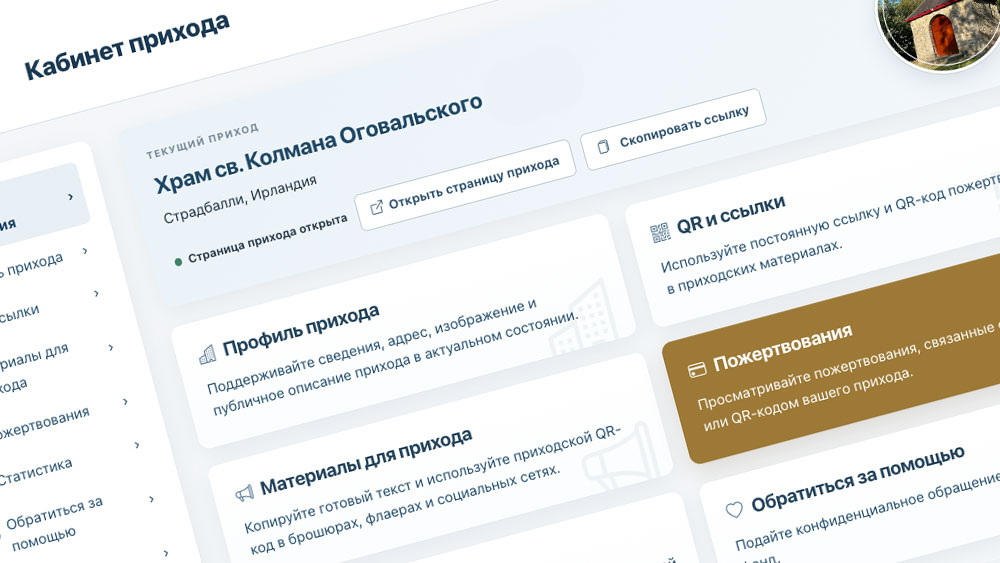Image resolution: width=1000 pixels, height=563 pixels.
Task: Click the QR code icon beside QR и ссылки
Action: pos(660,233)
